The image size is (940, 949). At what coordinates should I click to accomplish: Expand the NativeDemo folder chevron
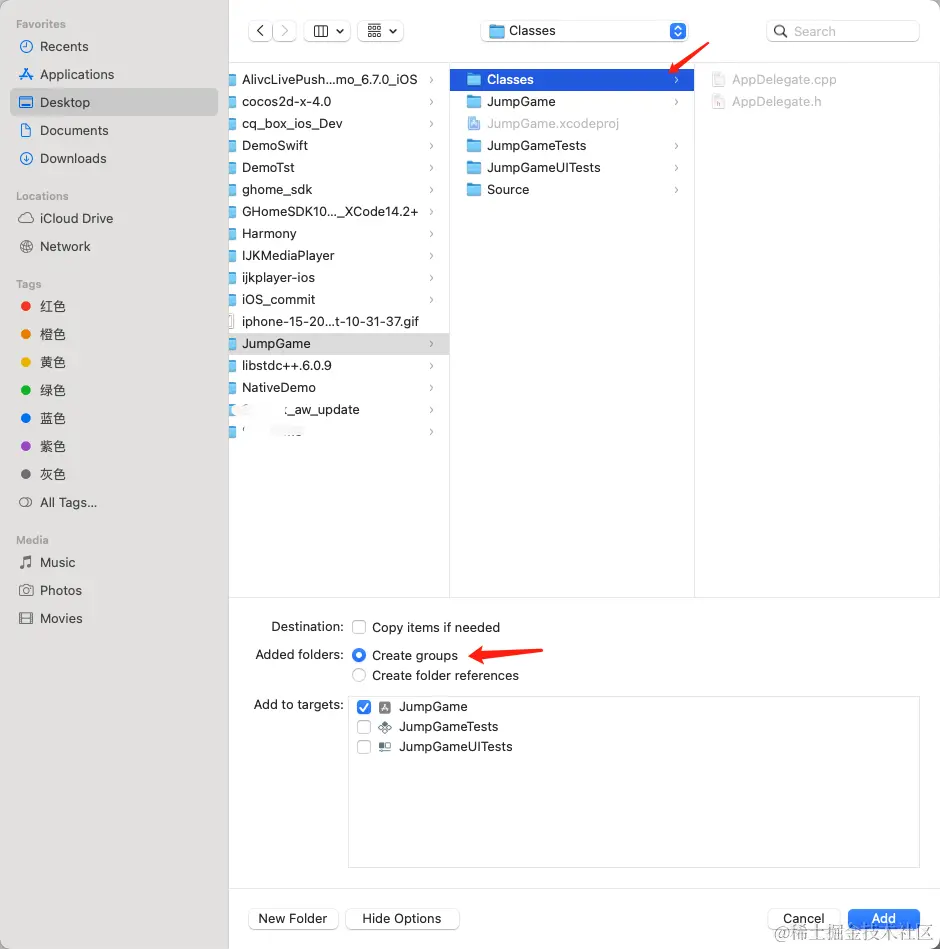(x=431, y=387)
